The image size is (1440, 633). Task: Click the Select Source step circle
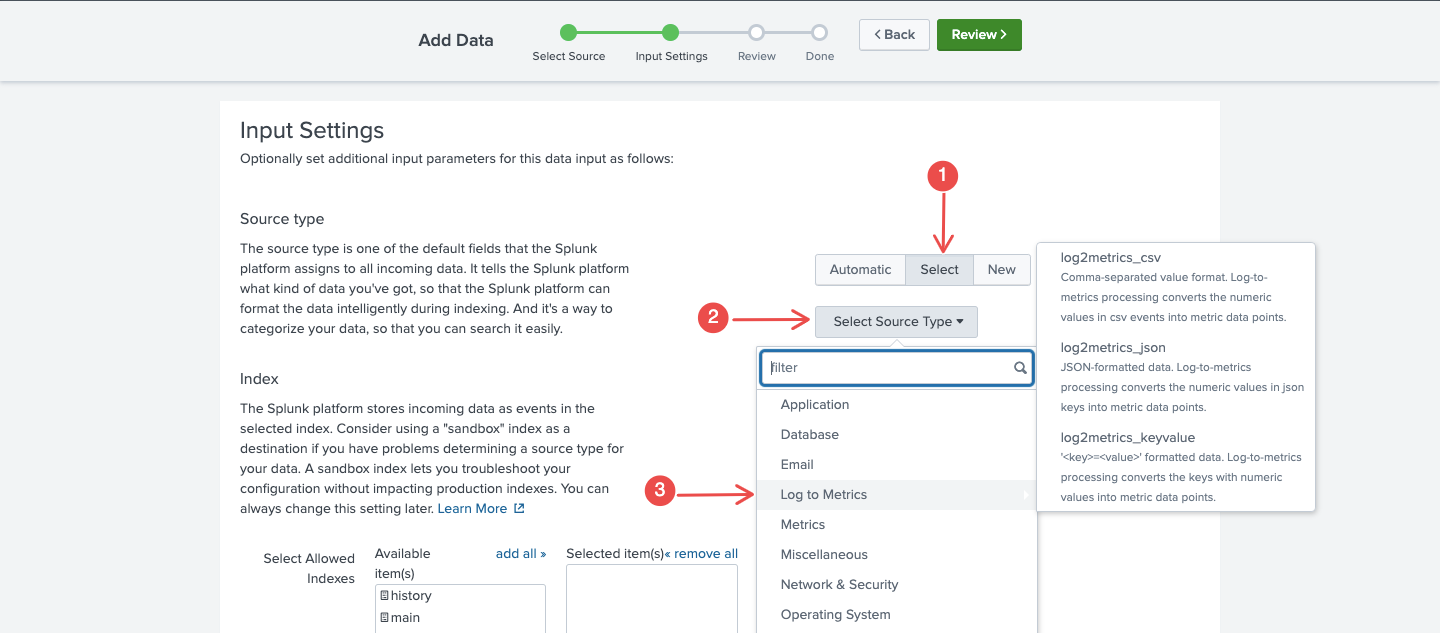click(x=568, y=33)
